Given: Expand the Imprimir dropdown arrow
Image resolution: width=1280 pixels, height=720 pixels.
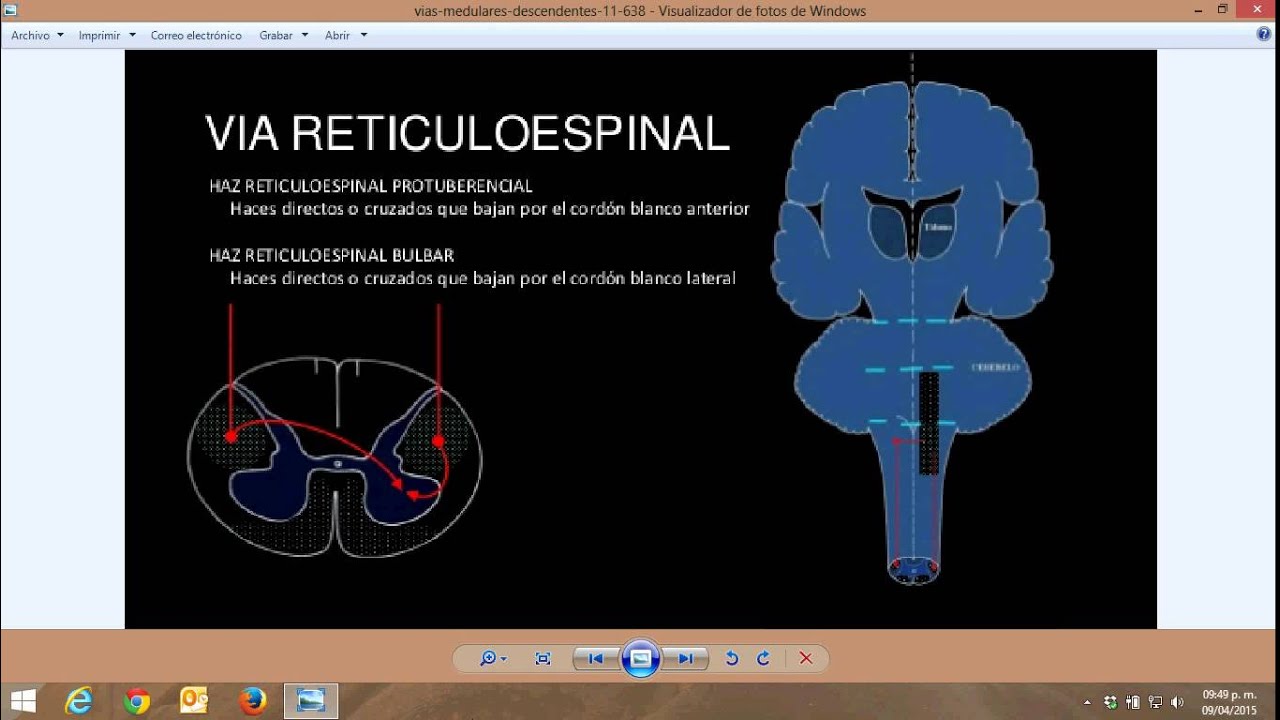Looking at the screenshot, I should coord(132,35).
